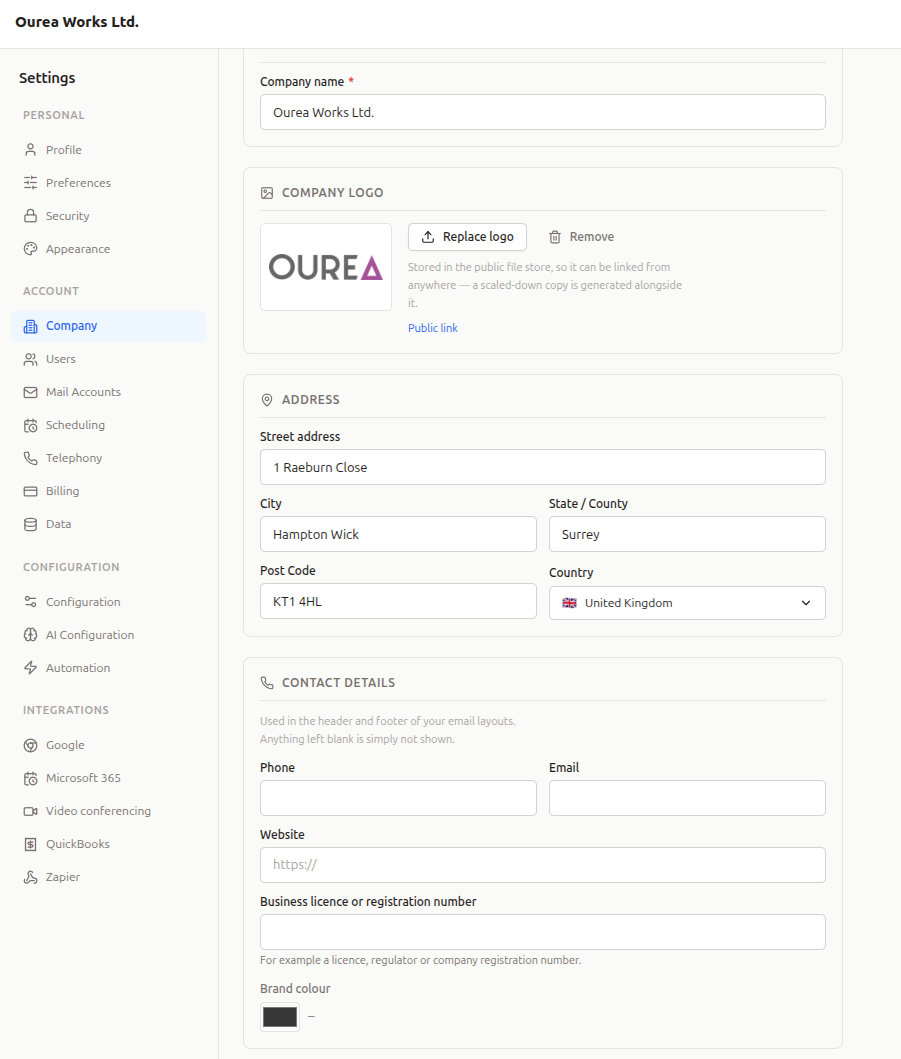Viewport: 901px width, 1059px height.
Task: Click the Post Code field
Action: pos(398,601)
